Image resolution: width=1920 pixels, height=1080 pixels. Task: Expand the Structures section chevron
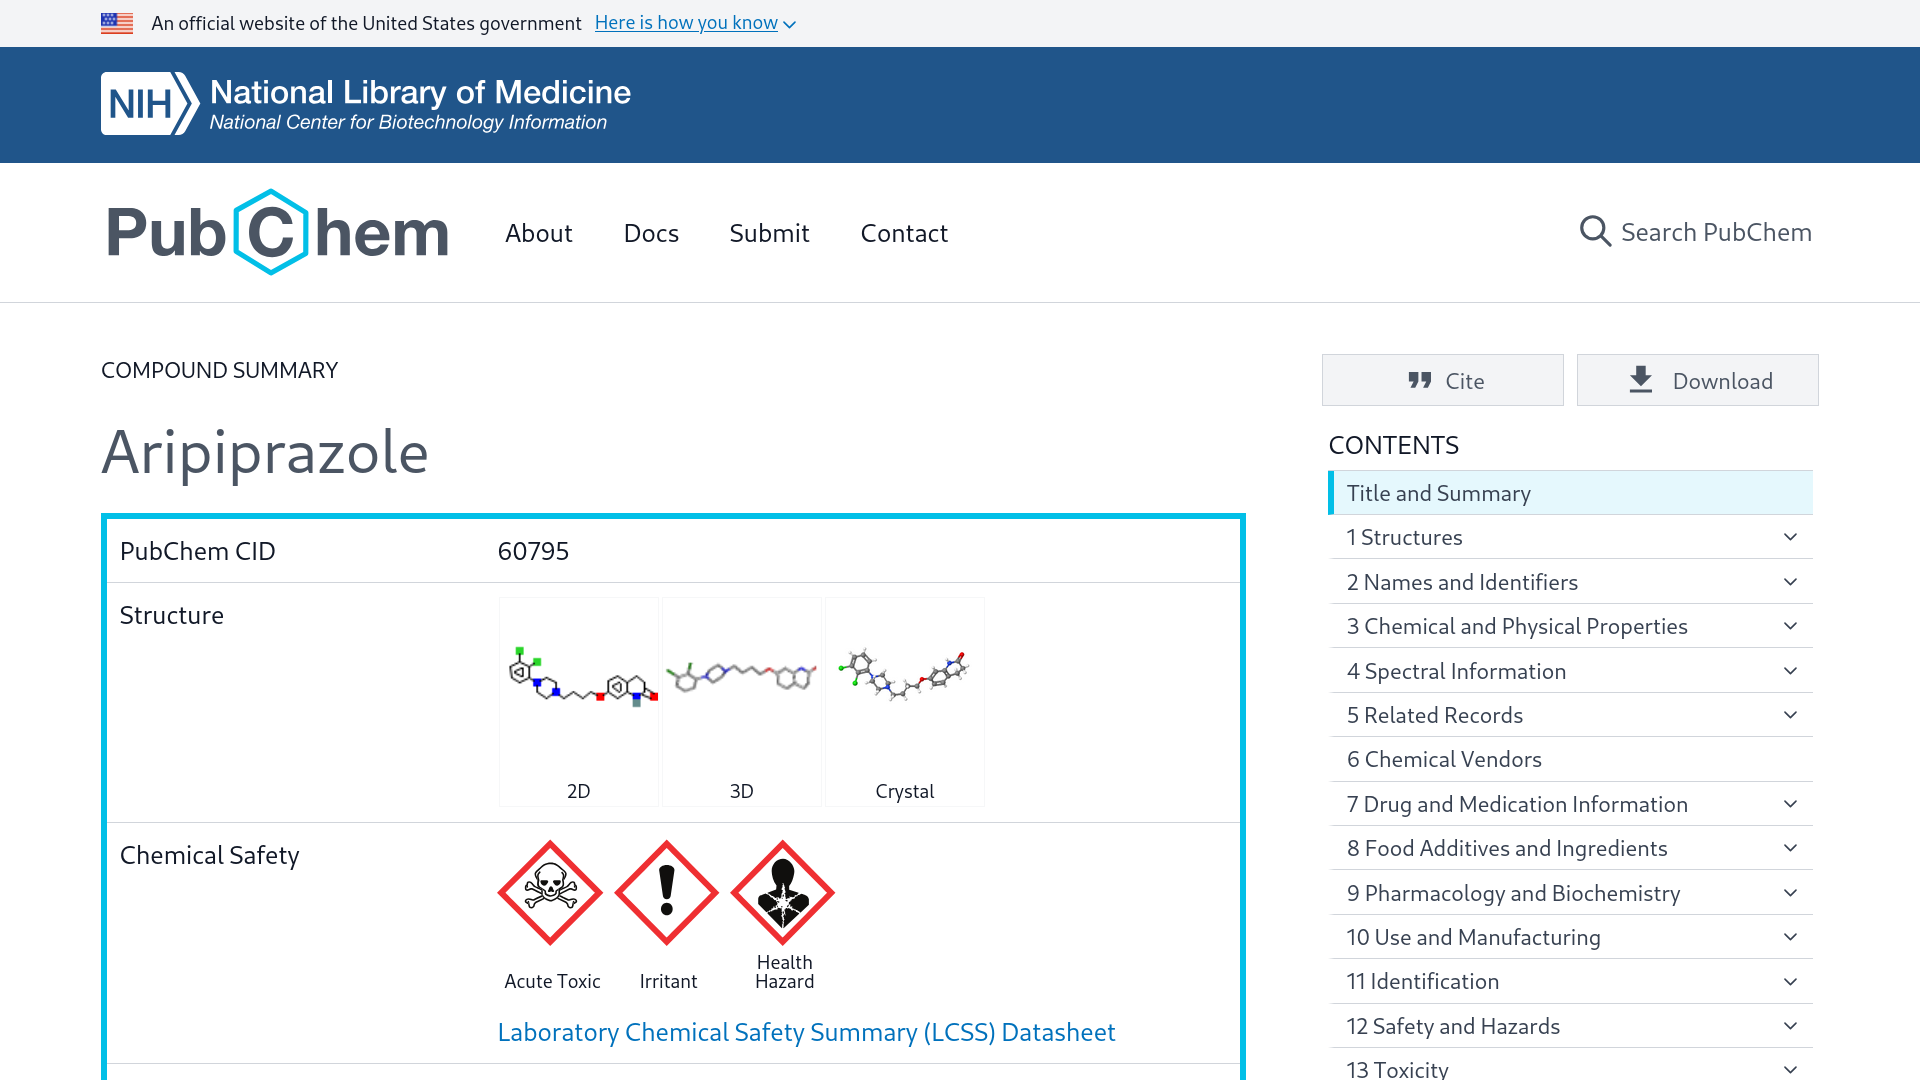(x=1790, y=537)
